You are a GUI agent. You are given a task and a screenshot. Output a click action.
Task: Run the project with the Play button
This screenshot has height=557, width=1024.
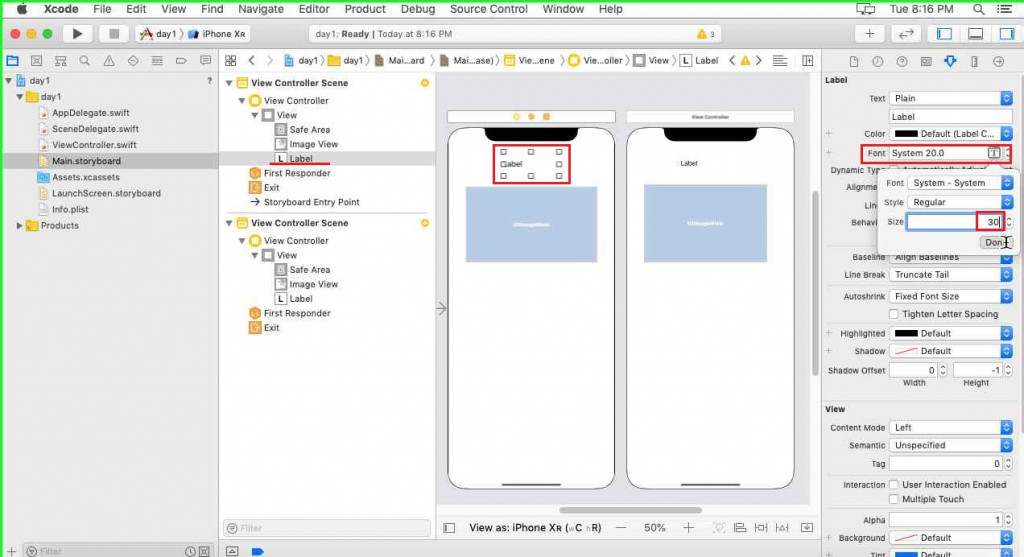pos(77,33)
